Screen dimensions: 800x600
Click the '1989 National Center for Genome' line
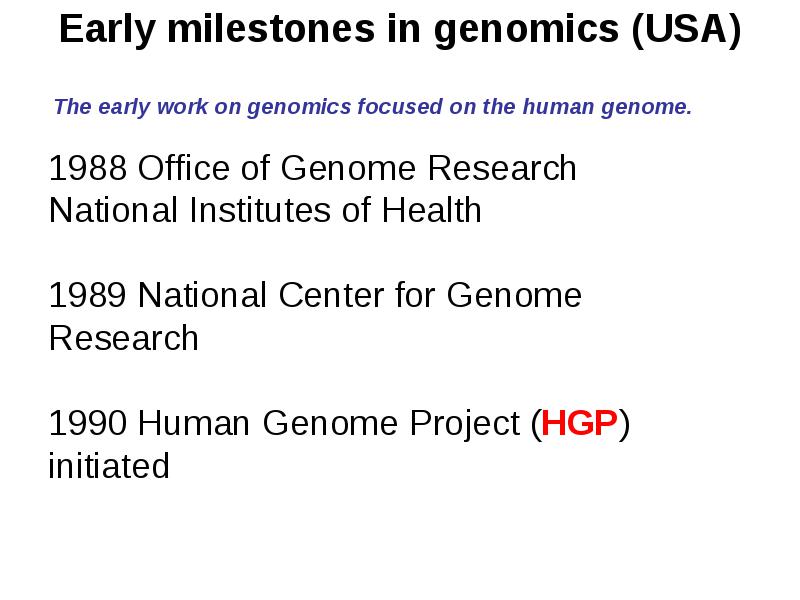(x=315, y=295)
